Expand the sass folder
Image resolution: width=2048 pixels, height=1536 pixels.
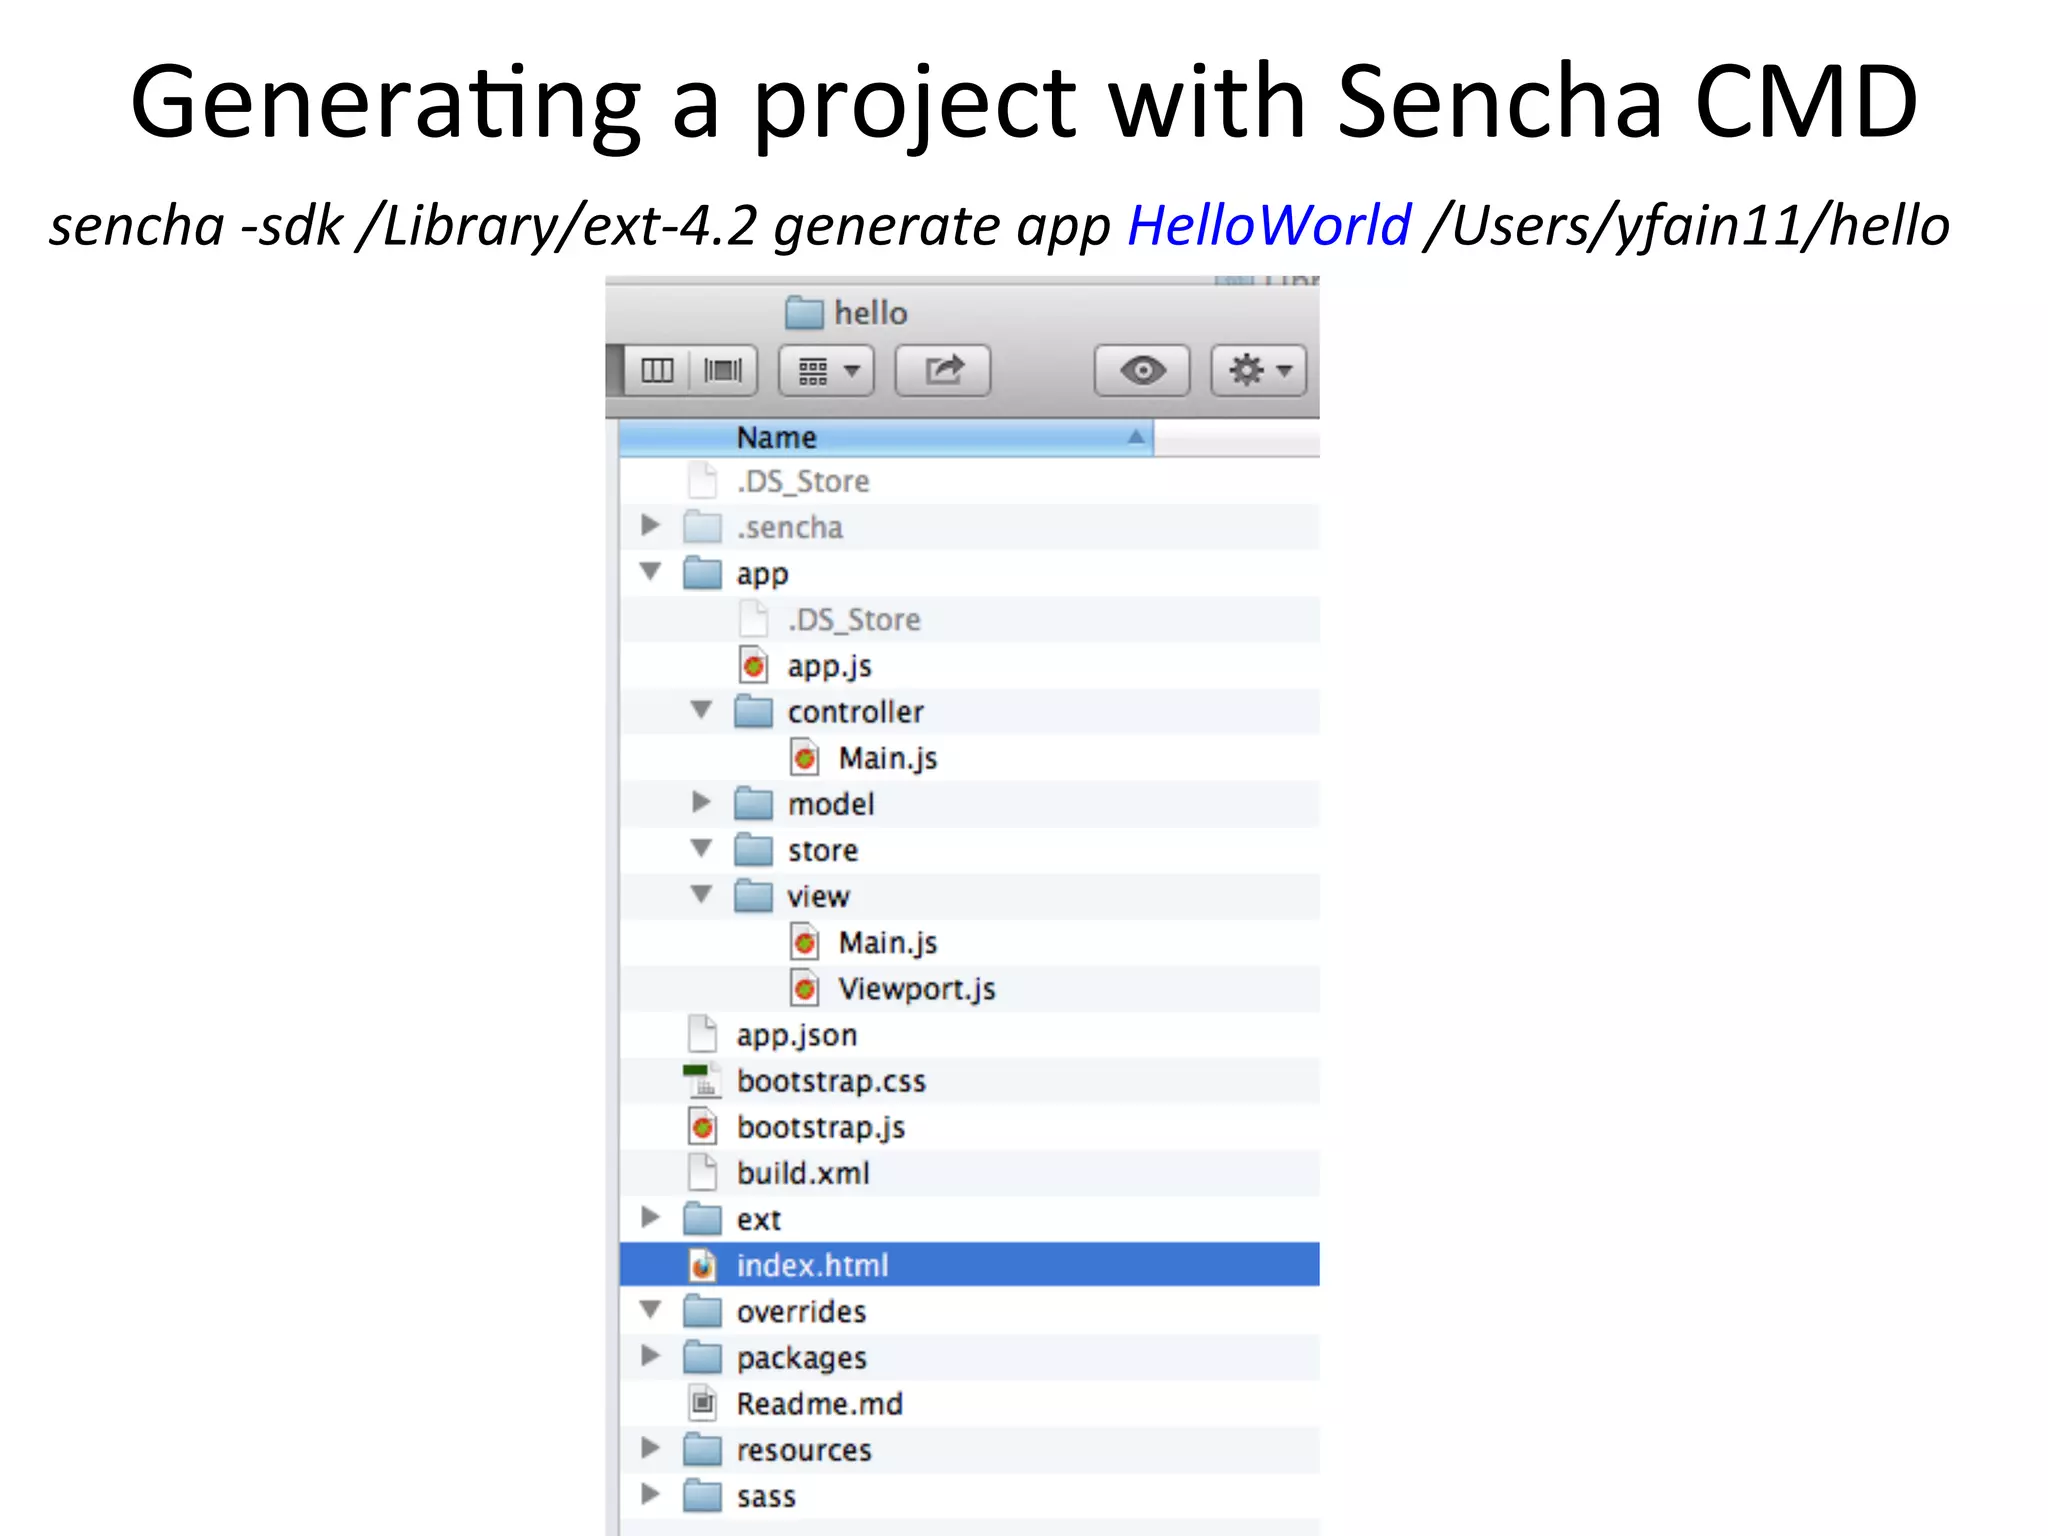(x=651, y=1494)
